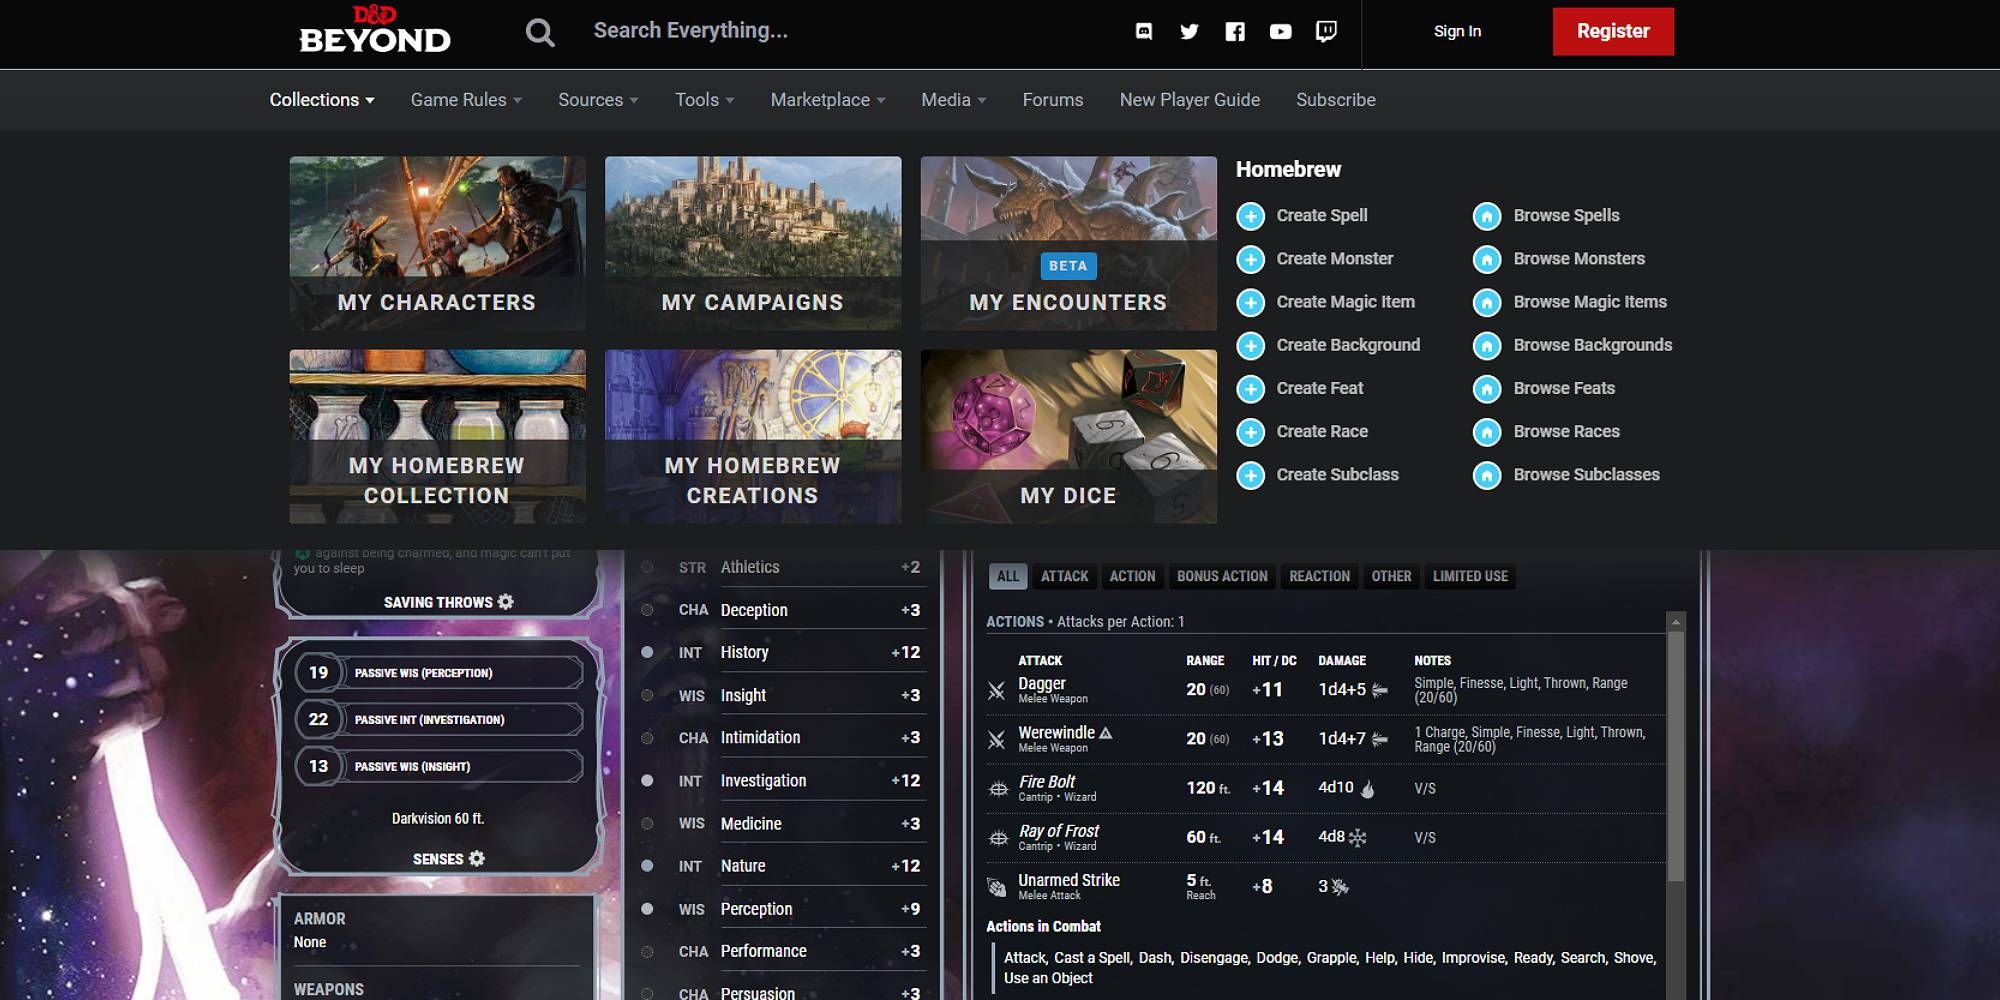Click the plus icon beside Create Race
The width and height of the screenshot is (2000, 1000).
(x=1250, y=432)
